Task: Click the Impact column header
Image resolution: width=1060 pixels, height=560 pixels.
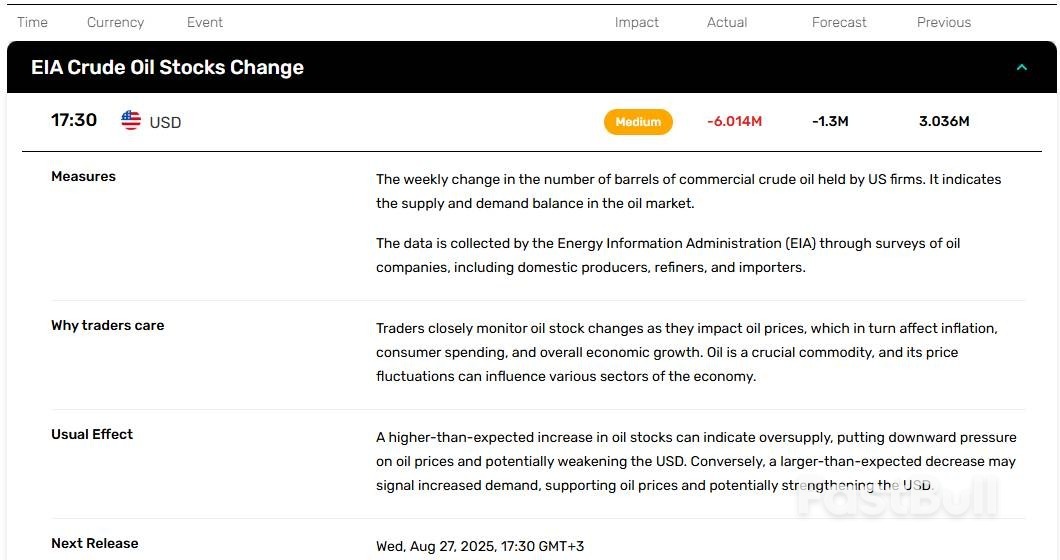Action: tap(637, 22)
